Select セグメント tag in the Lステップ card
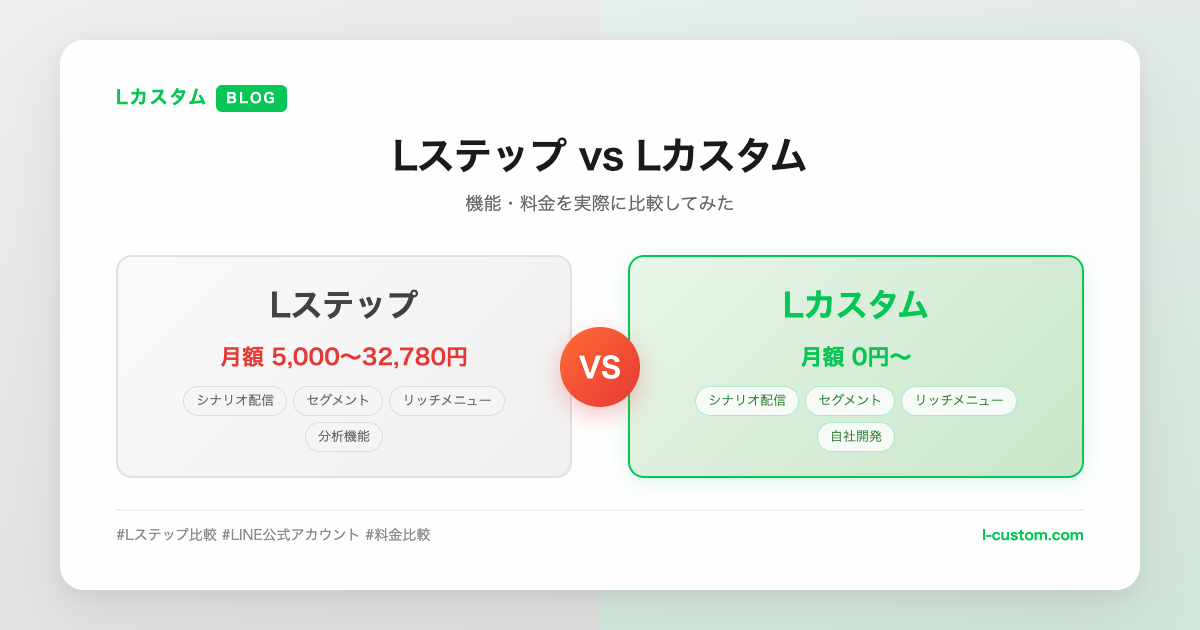 (338, 401)
